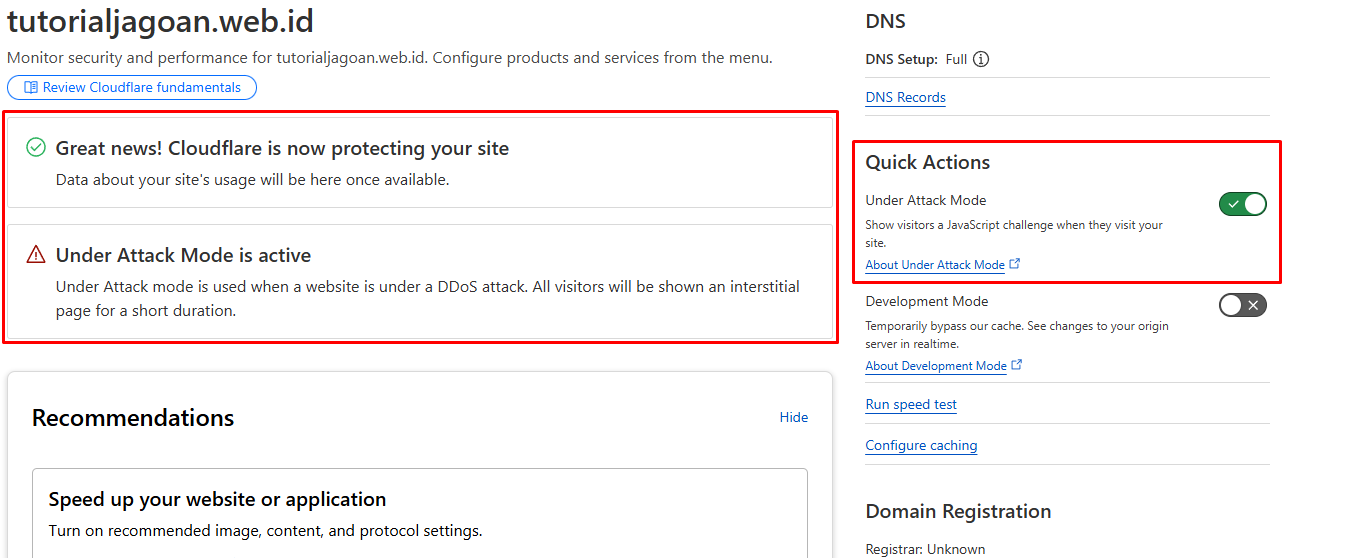Click the Run speed test link
This screenshot has height=558, width=1350.
(x=911, y=404)
